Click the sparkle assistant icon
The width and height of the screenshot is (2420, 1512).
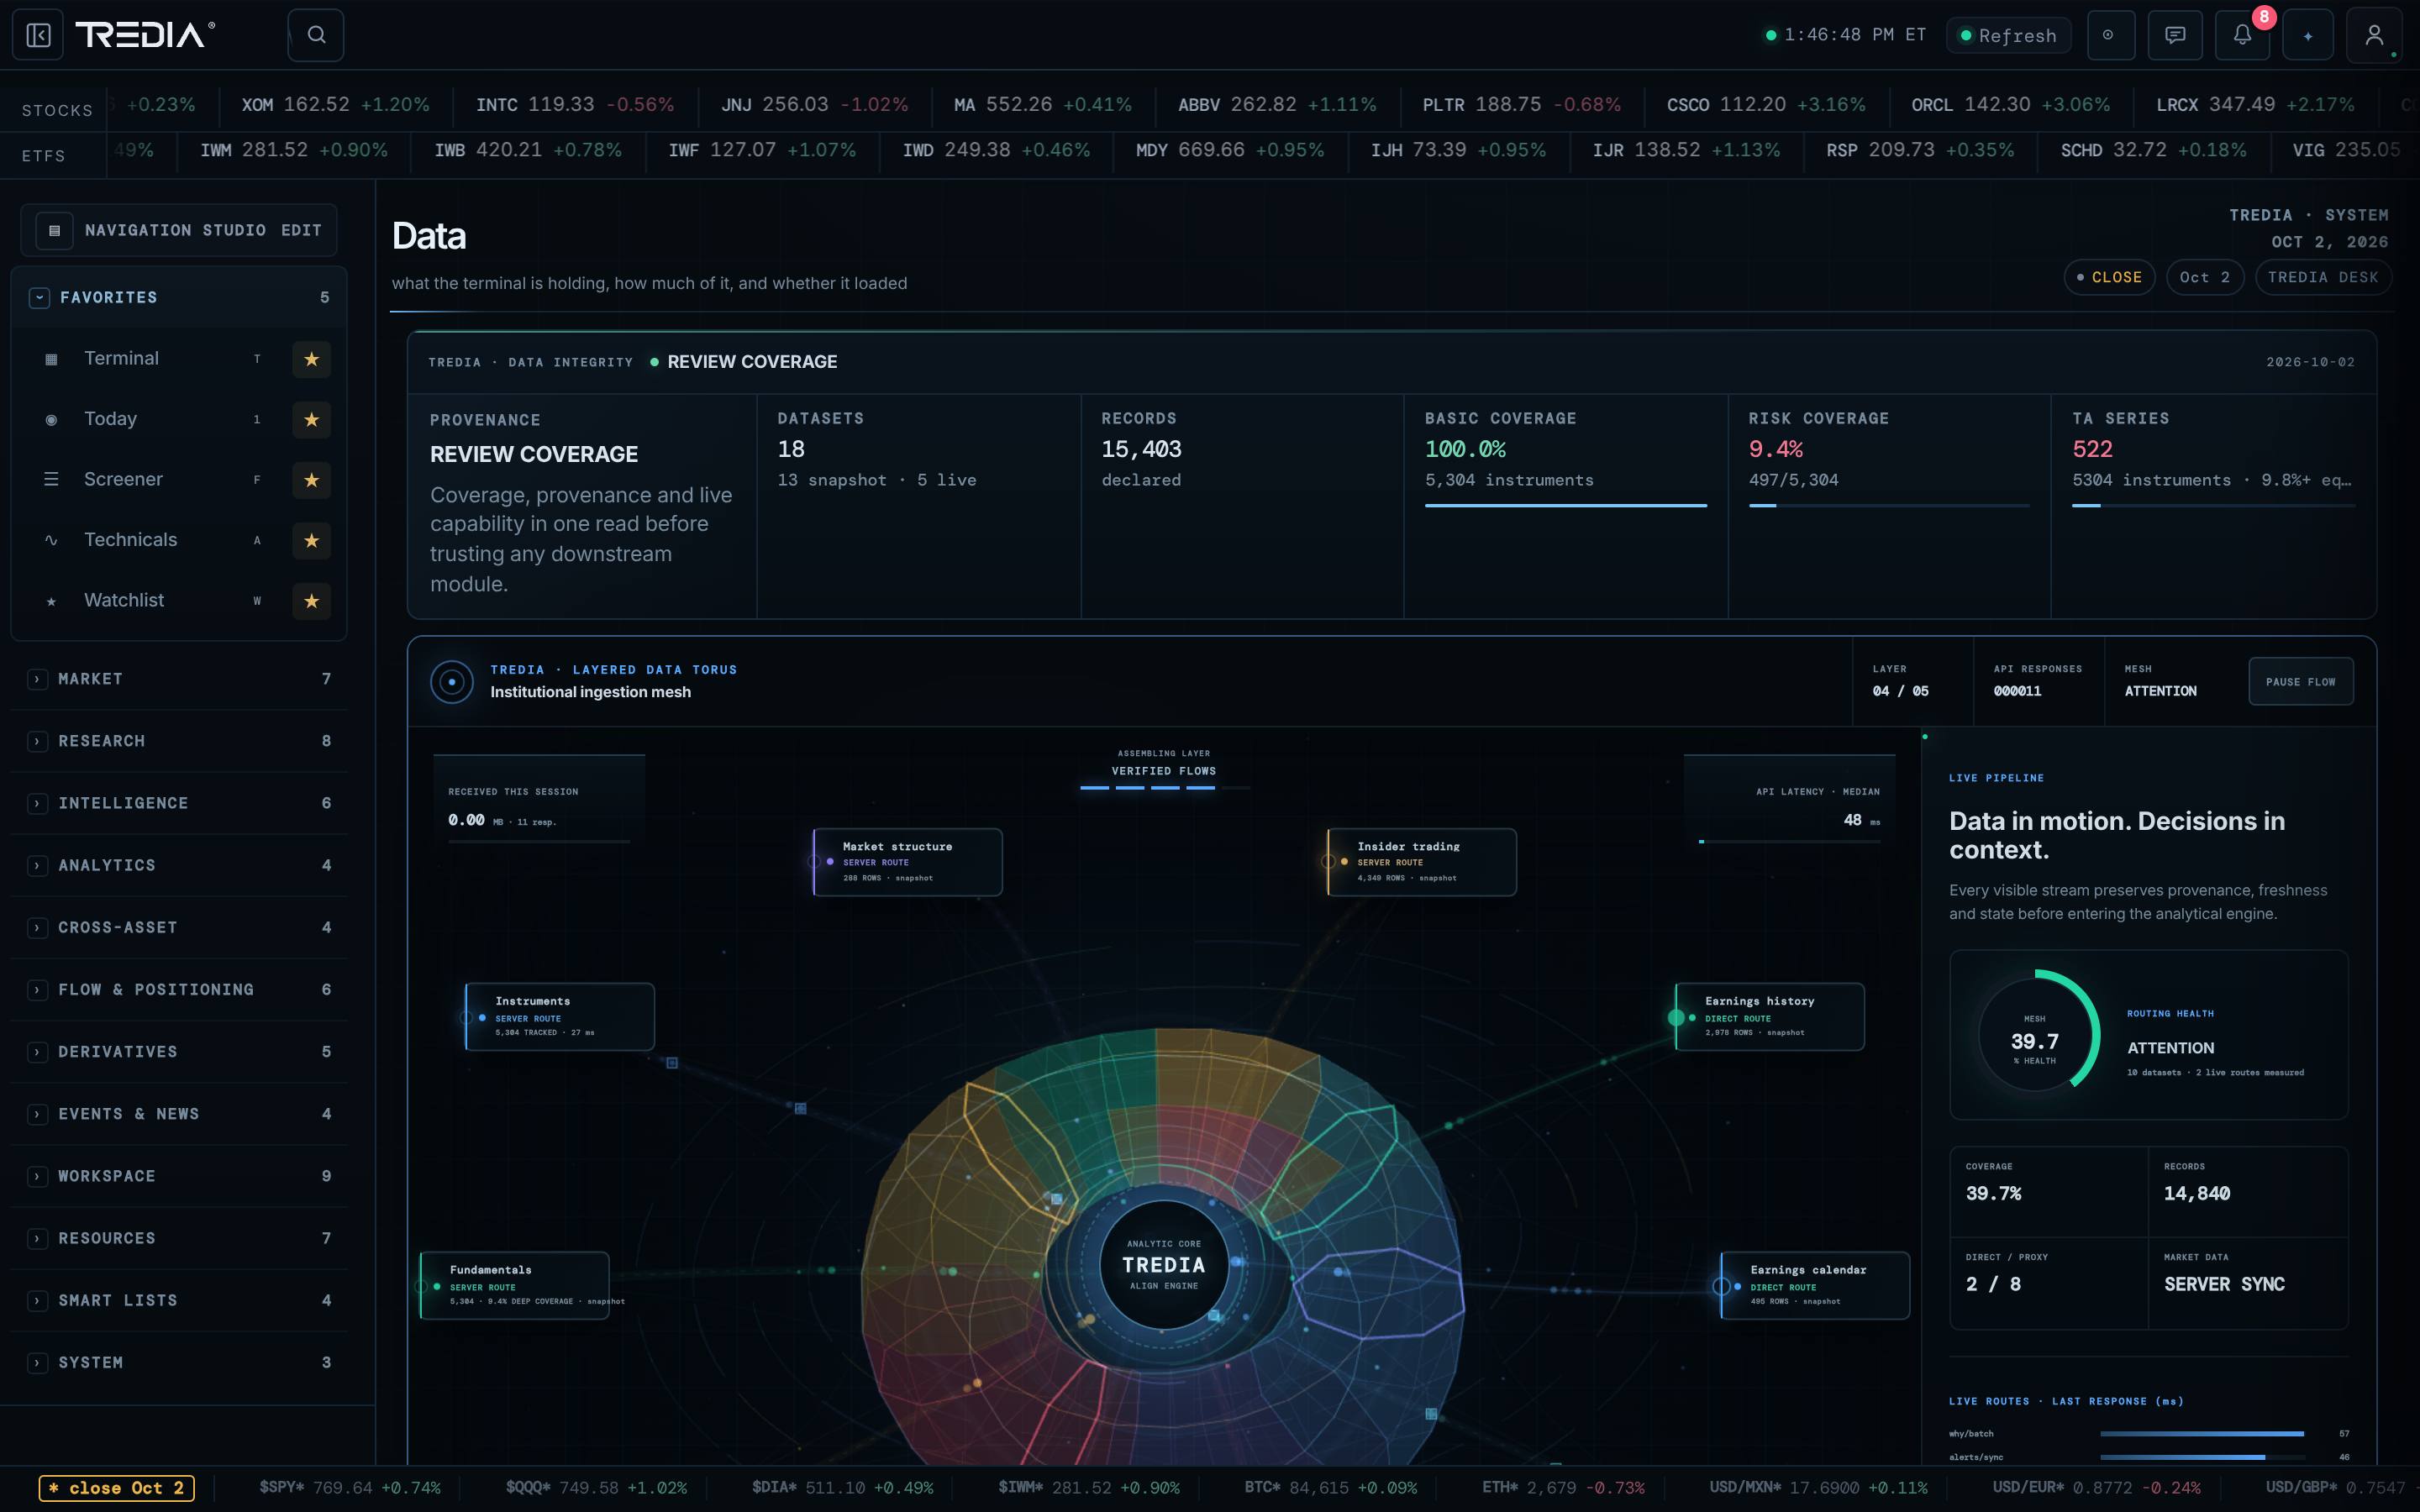click(2308, 35)
